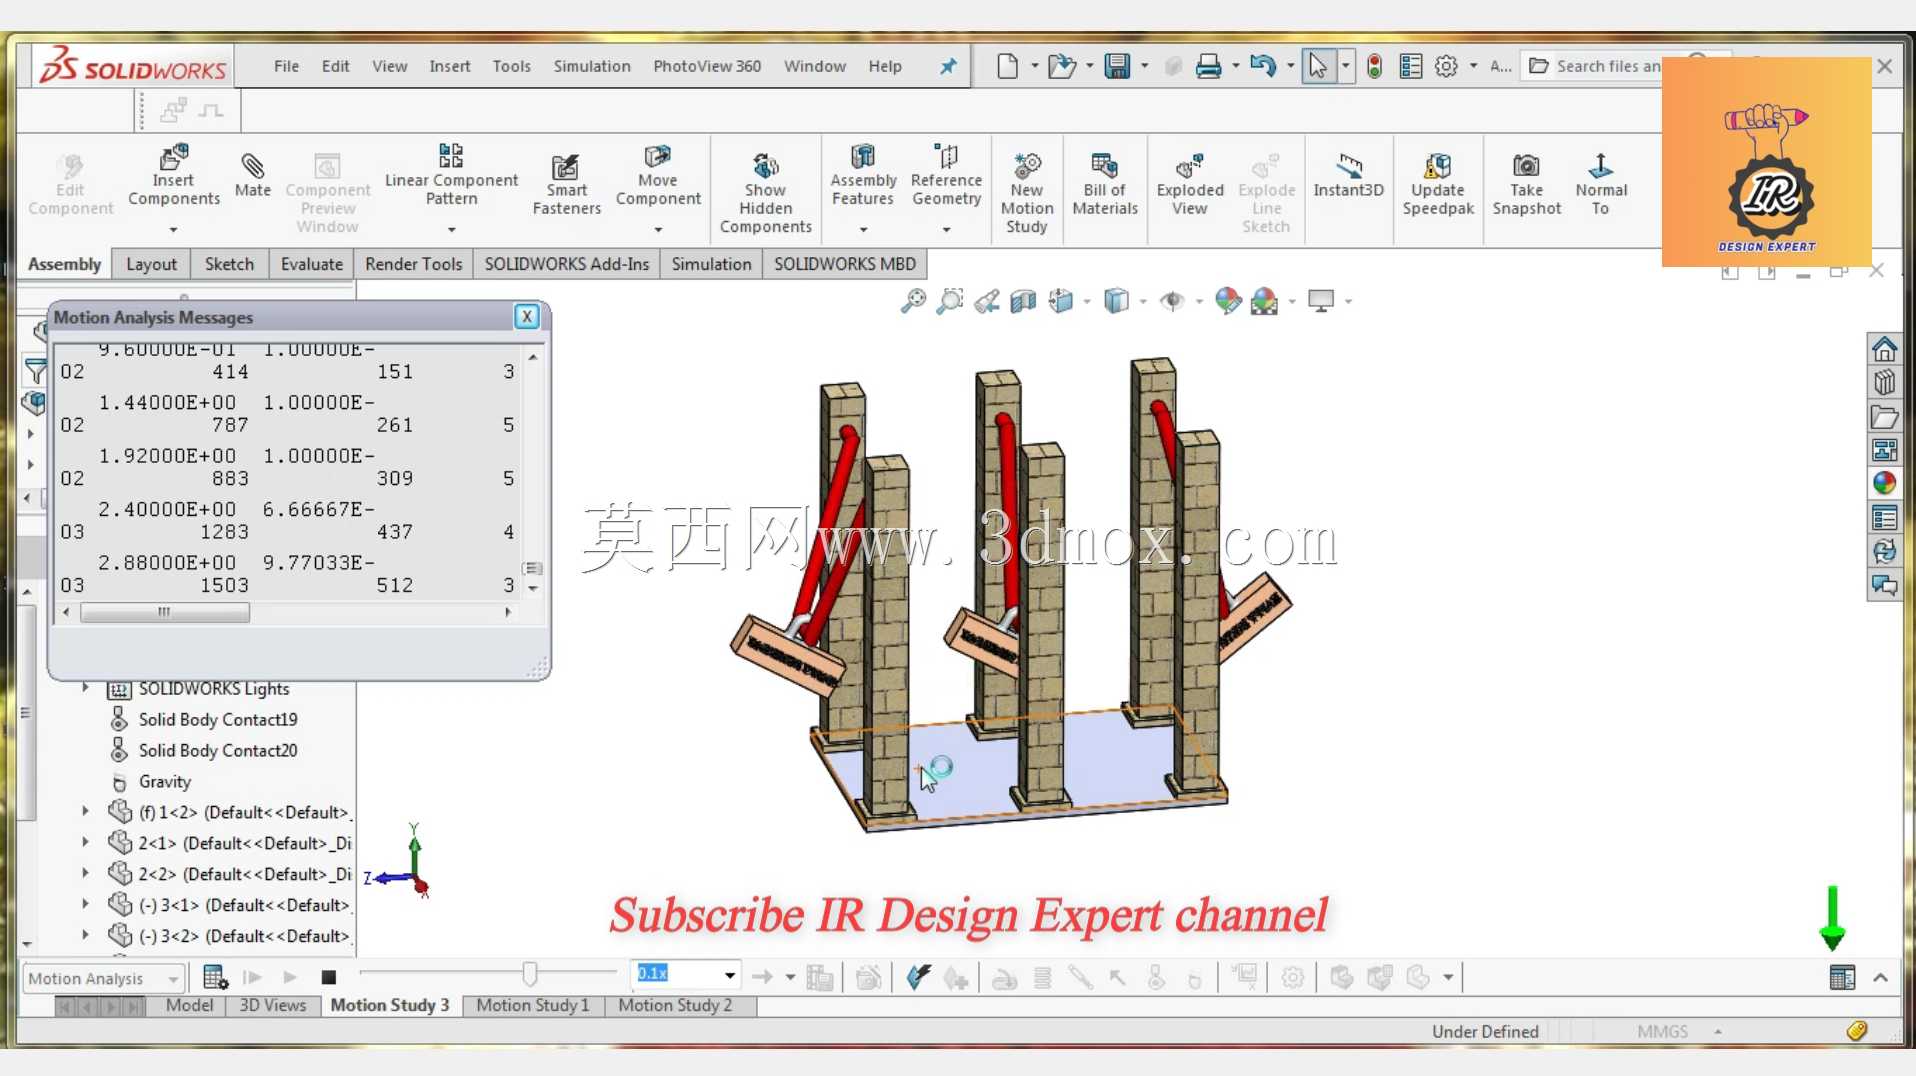Close the Motion Analysis Messages dialog

coord(527,317)
